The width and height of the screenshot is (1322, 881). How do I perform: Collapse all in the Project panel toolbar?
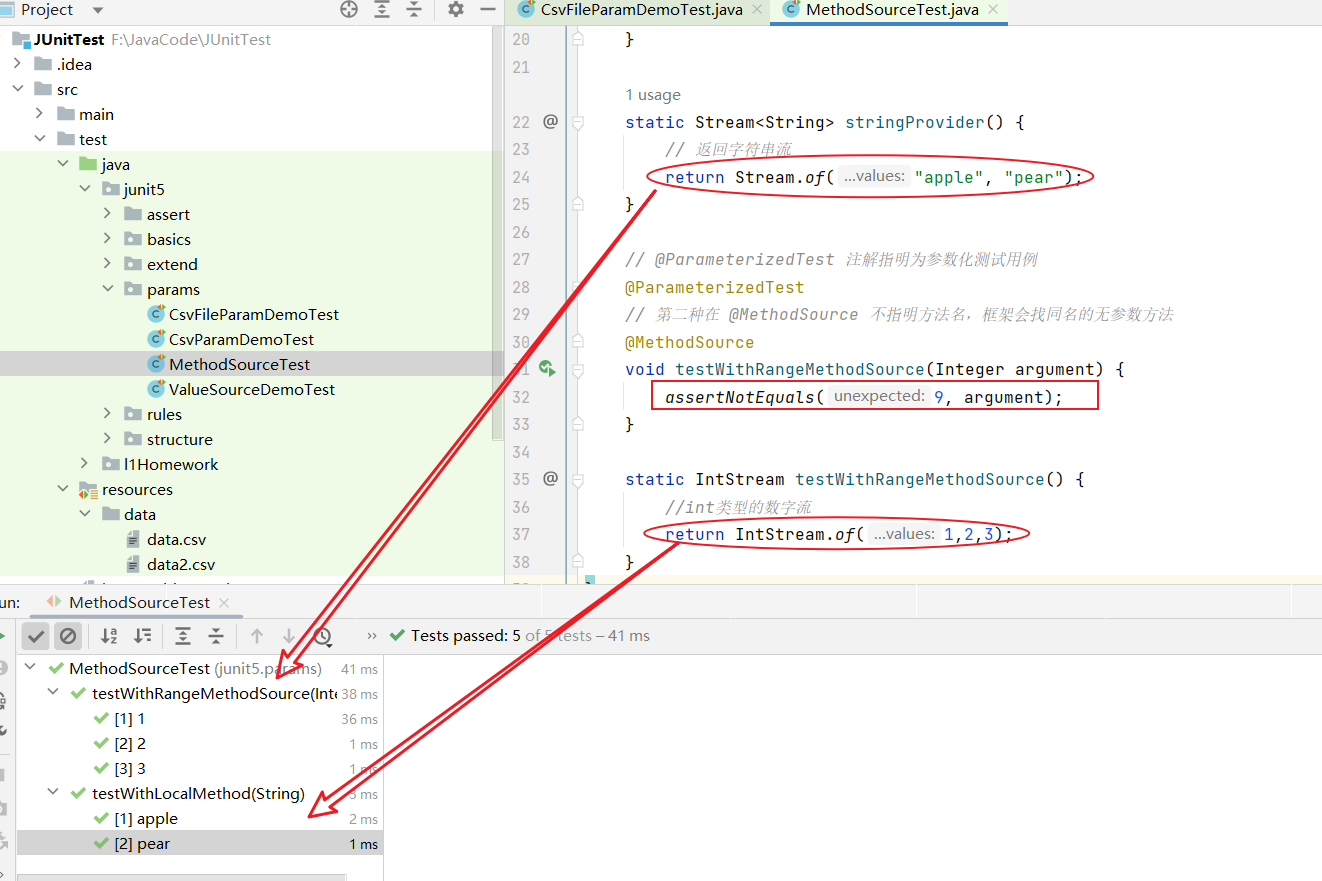coord(414,10)
